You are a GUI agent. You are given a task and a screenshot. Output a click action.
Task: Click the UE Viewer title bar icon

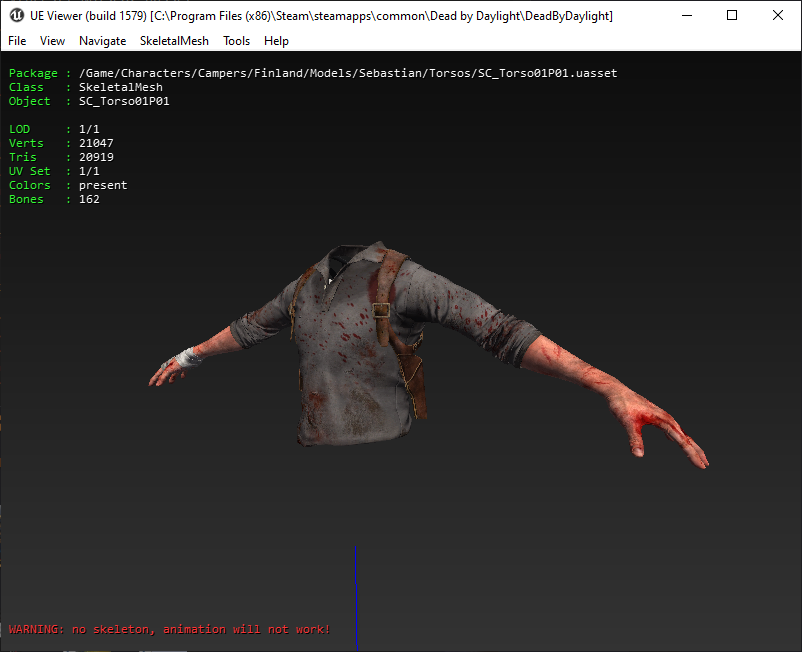pos(16,15)
